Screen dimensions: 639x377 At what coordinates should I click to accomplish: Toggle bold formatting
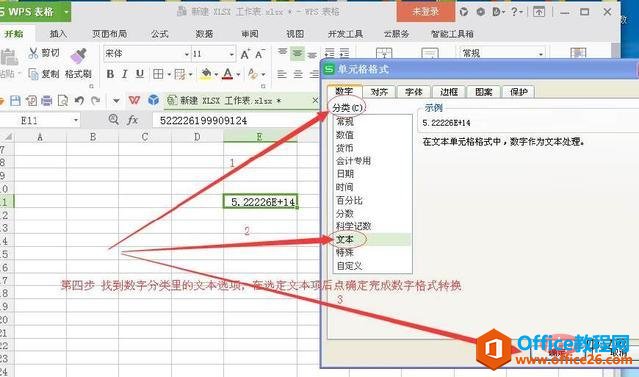pos(110,74)
